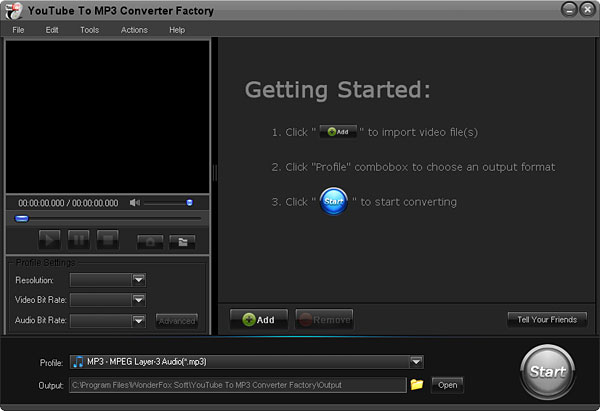Click the music note icon in Profile
The image size is (600, 411).
pos(78,362)
